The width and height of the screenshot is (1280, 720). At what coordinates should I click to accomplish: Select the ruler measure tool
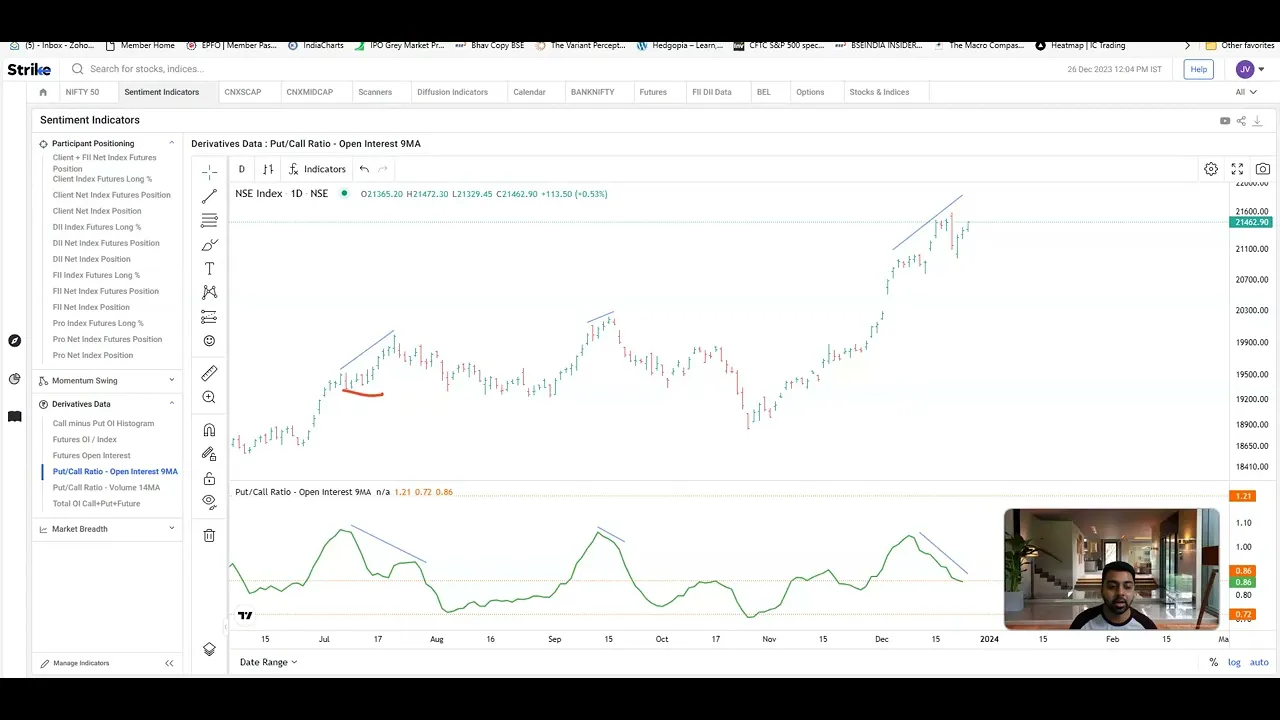click(209, 373)
